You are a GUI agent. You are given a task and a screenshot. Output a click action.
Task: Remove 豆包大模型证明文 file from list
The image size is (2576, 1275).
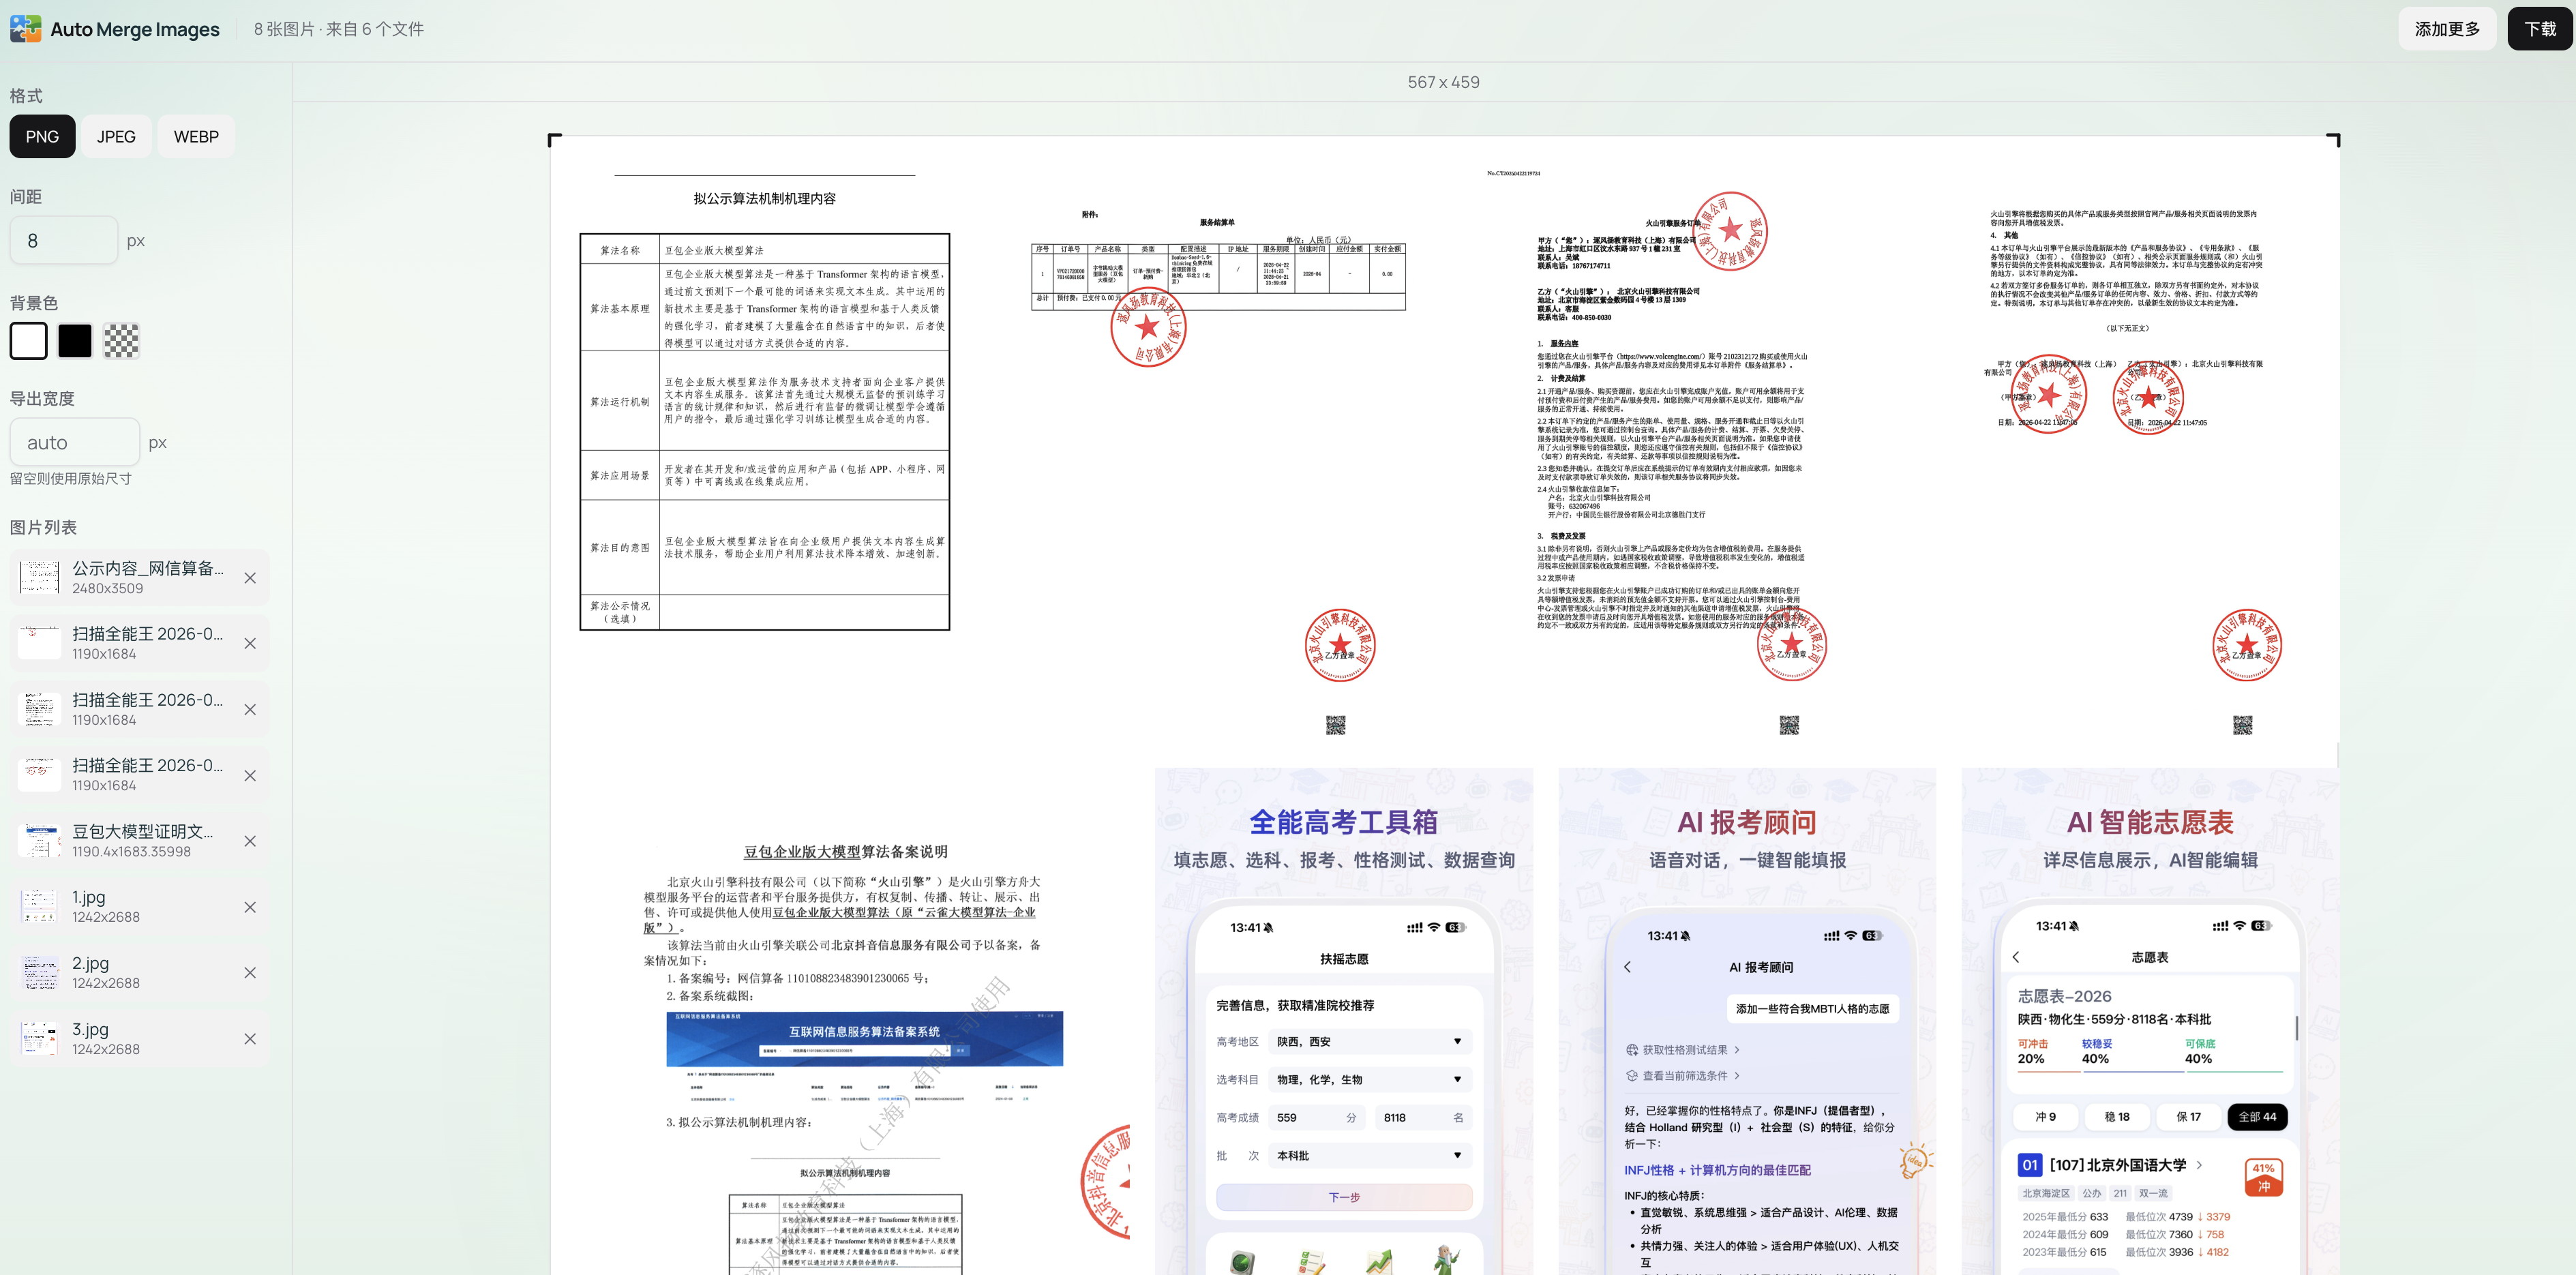(250, 841)
